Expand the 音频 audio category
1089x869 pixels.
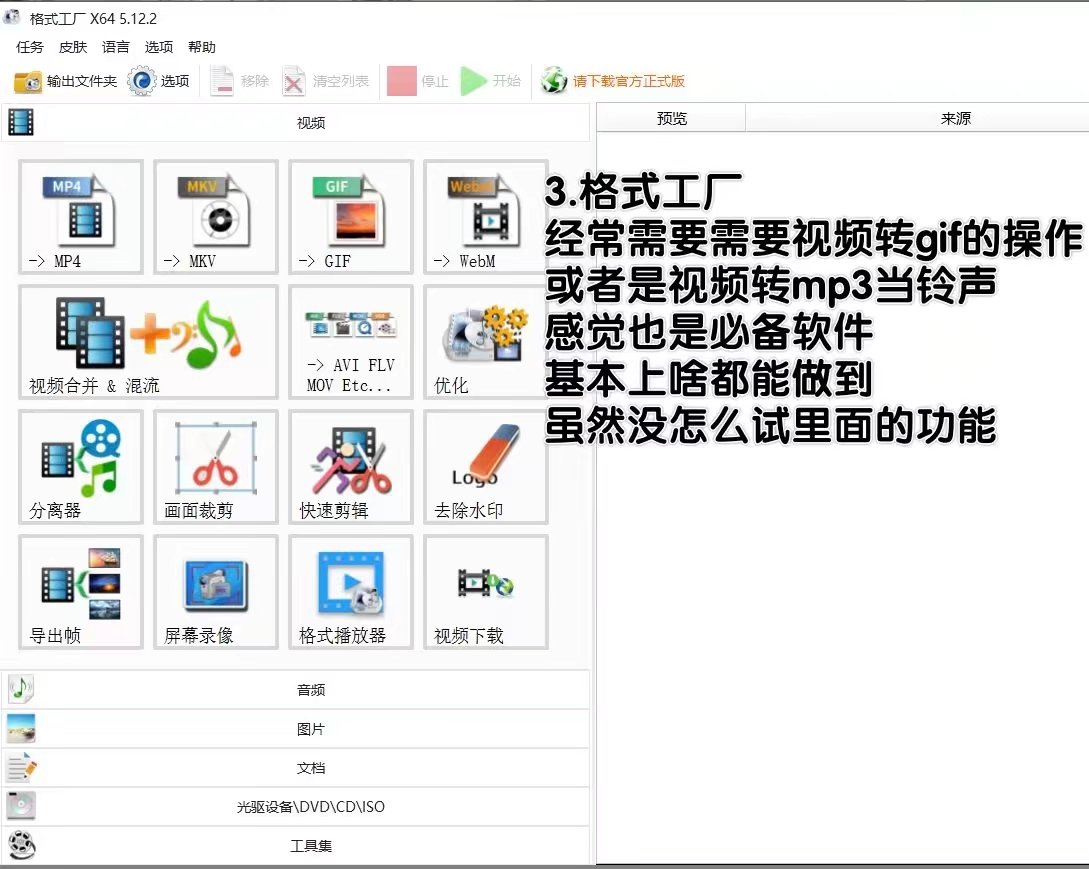(x=296, y=690)
